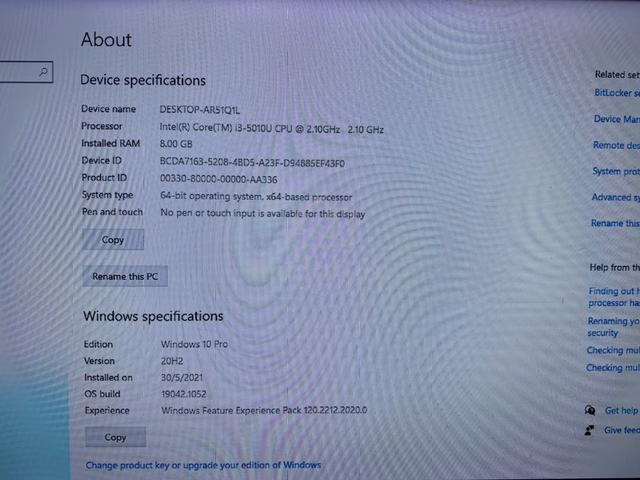Open Change product key or upgrade link

pos(203,465)
